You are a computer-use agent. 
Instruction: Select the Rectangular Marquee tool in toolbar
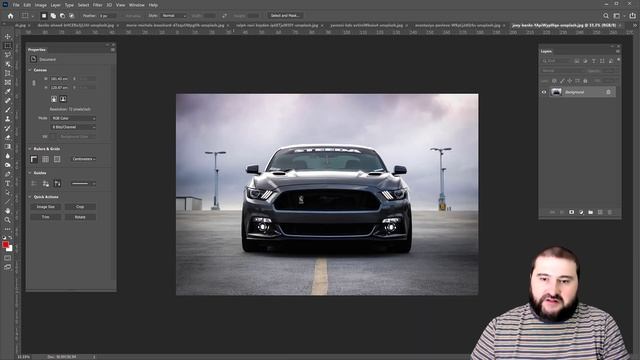7,46
